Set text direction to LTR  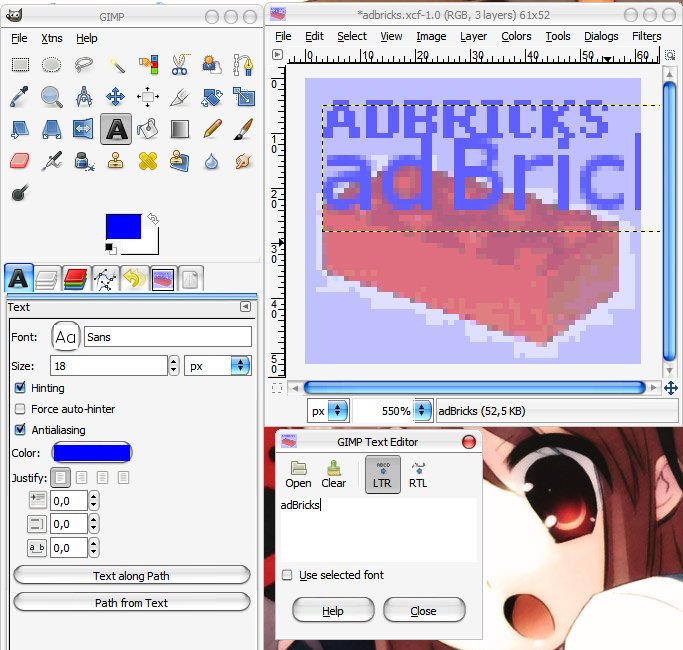point(382,474)
